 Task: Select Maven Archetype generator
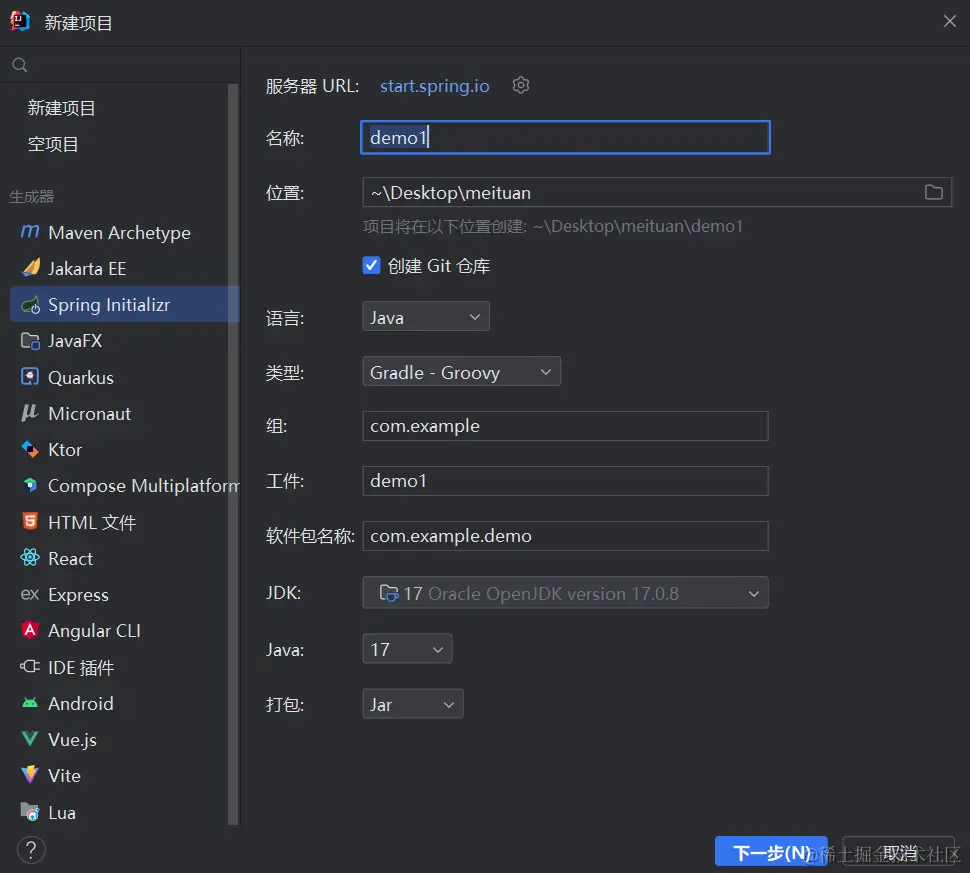coord(119,233)
